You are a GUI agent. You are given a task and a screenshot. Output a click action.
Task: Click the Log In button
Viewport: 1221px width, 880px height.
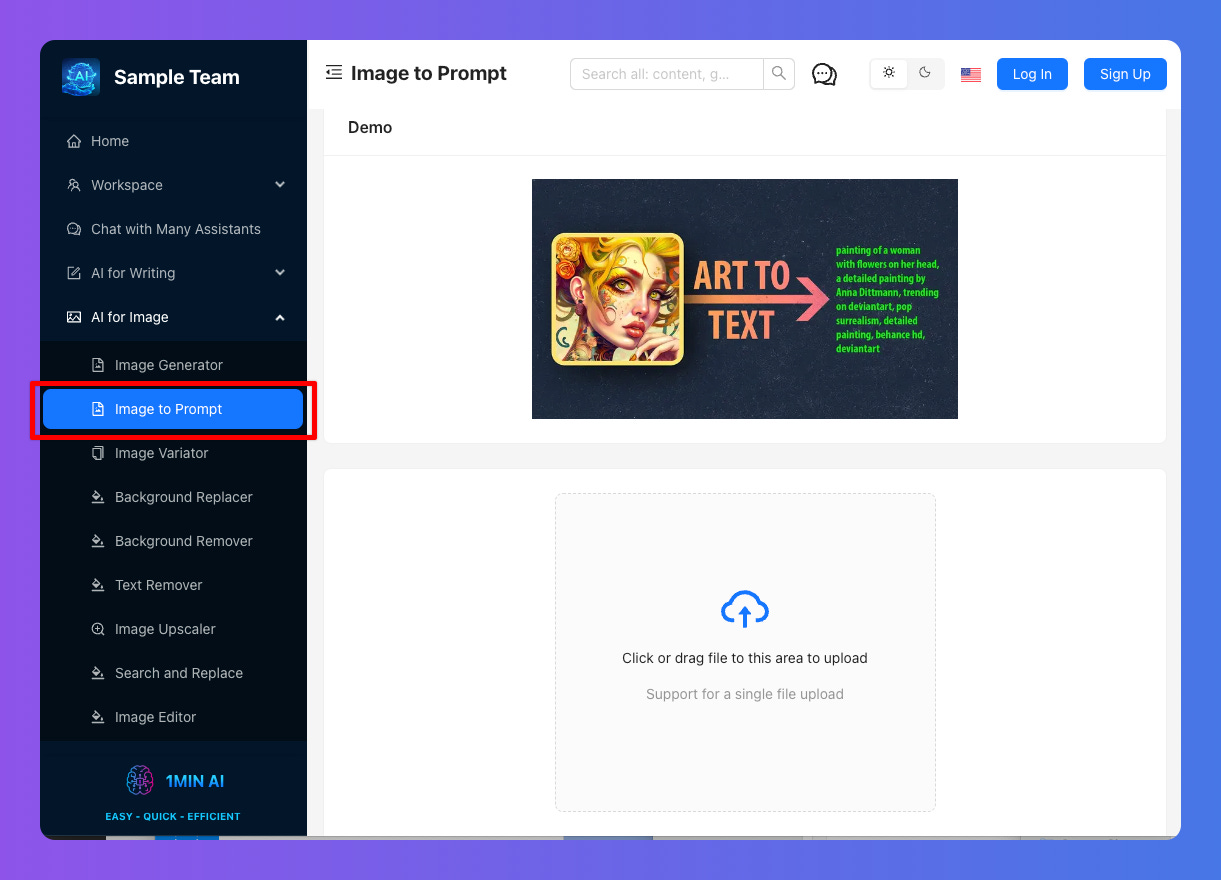coord(1032,74)
